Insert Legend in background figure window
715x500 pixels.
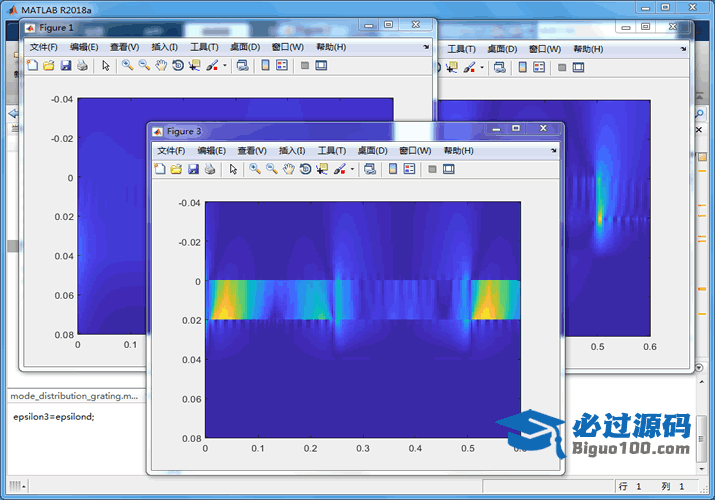point(539,67)
